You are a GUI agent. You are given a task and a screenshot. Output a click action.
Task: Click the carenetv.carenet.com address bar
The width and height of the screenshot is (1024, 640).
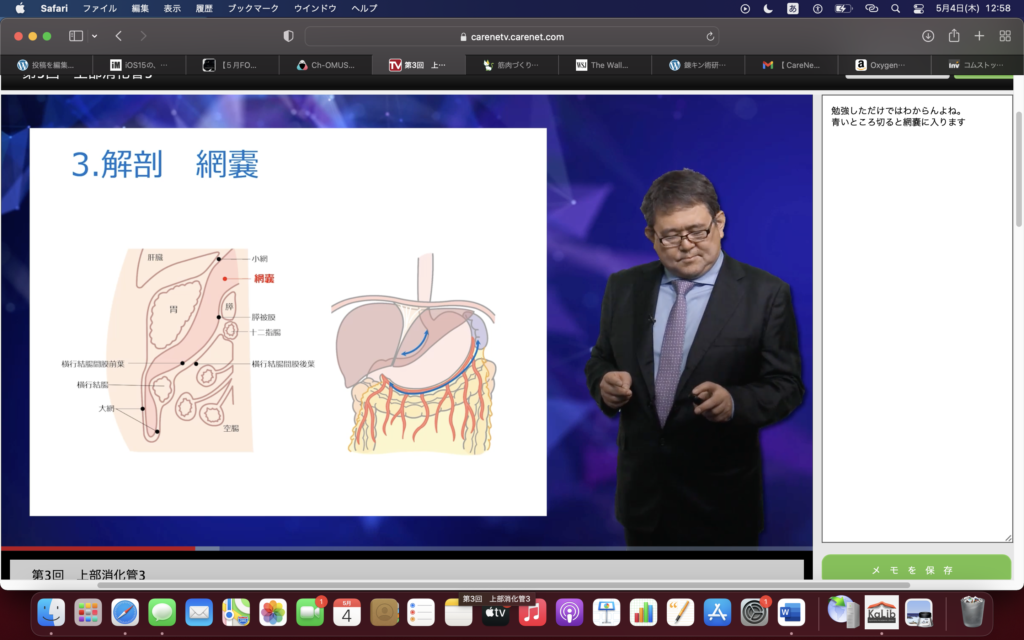tap(512, 36)
